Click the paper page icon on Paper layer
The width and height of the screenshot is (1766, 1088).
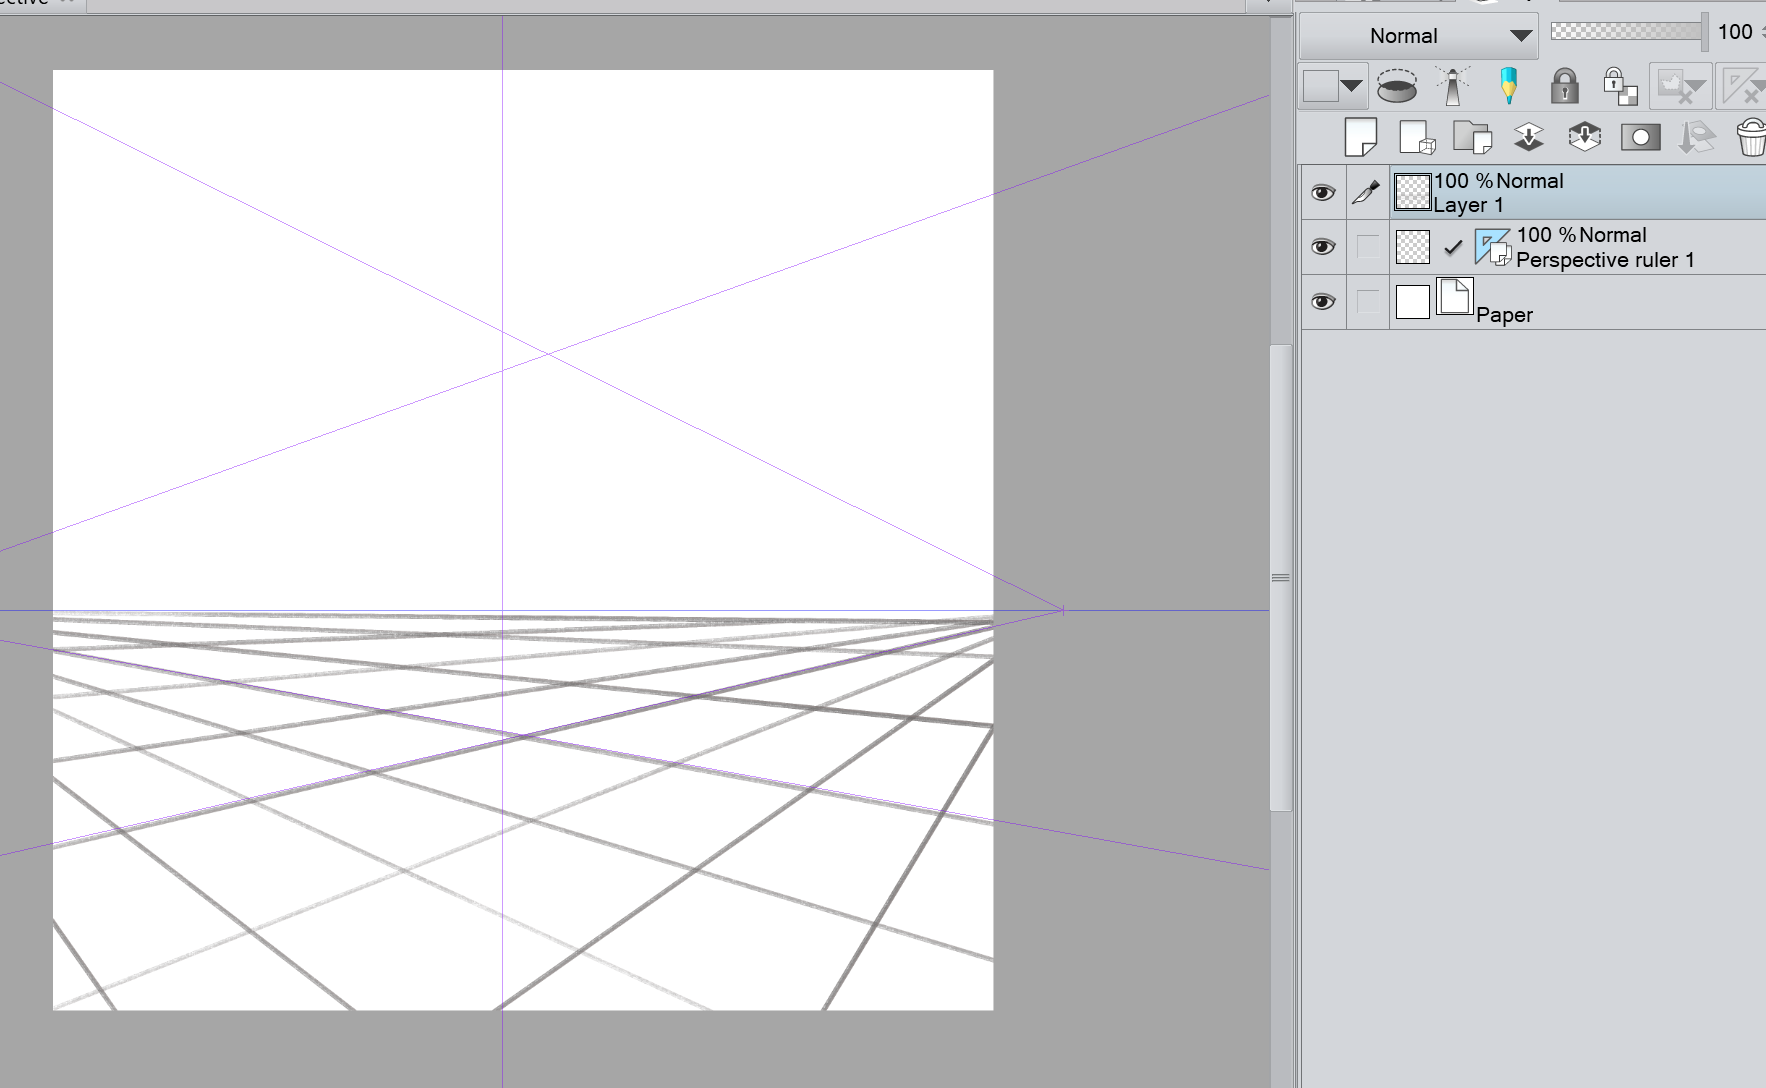click(x=1455, y=297)
